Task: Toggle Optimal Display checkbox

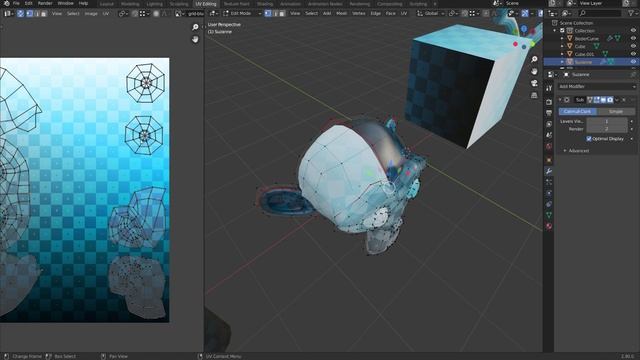Action: pos(589,139)
